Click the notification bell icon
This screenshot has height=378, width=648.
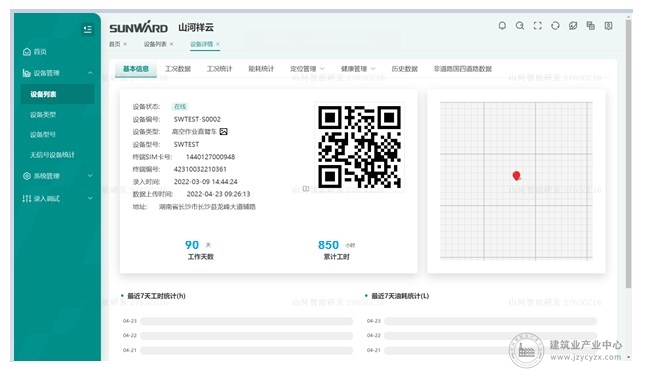(x=502, y=26)
